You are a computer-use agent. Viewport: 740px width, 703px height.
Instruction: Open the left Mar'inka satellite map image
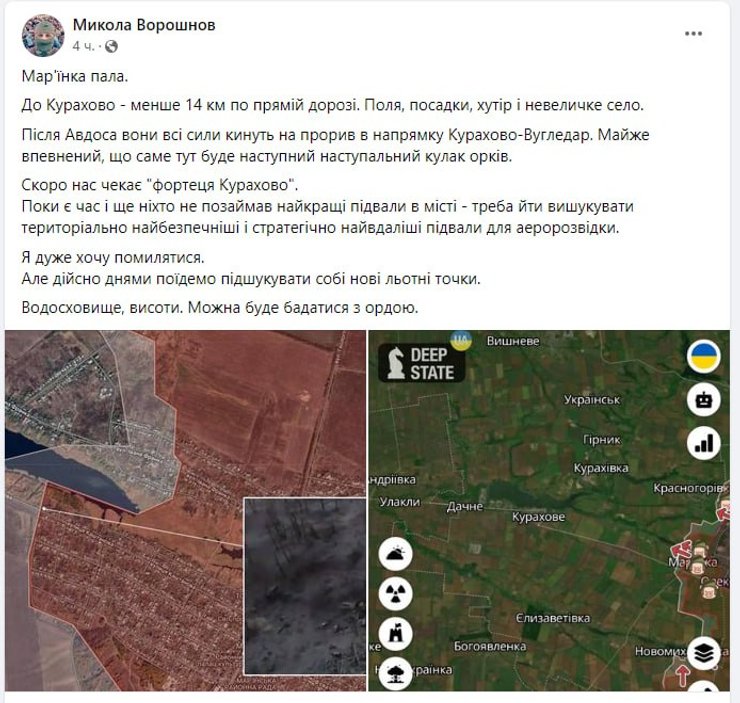185,511
